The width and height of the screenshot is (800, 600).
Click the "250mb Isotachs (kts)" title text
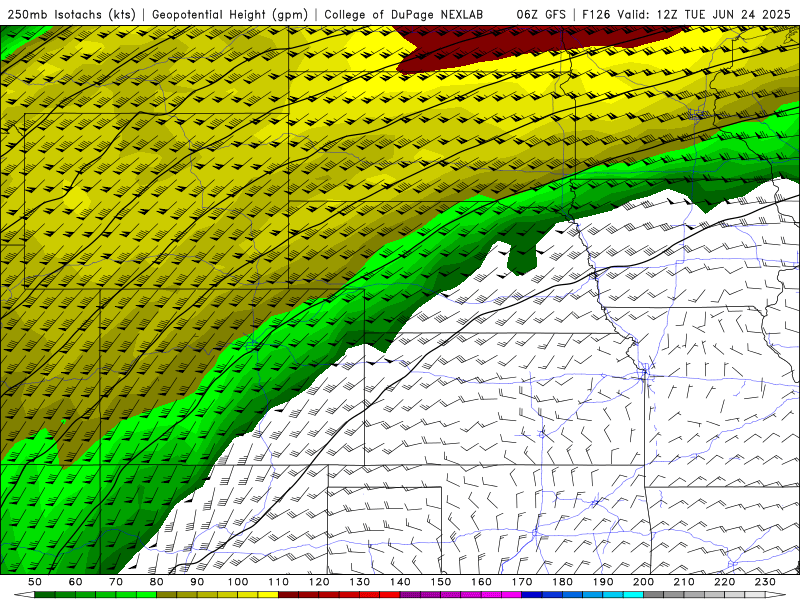click(71, 14)
